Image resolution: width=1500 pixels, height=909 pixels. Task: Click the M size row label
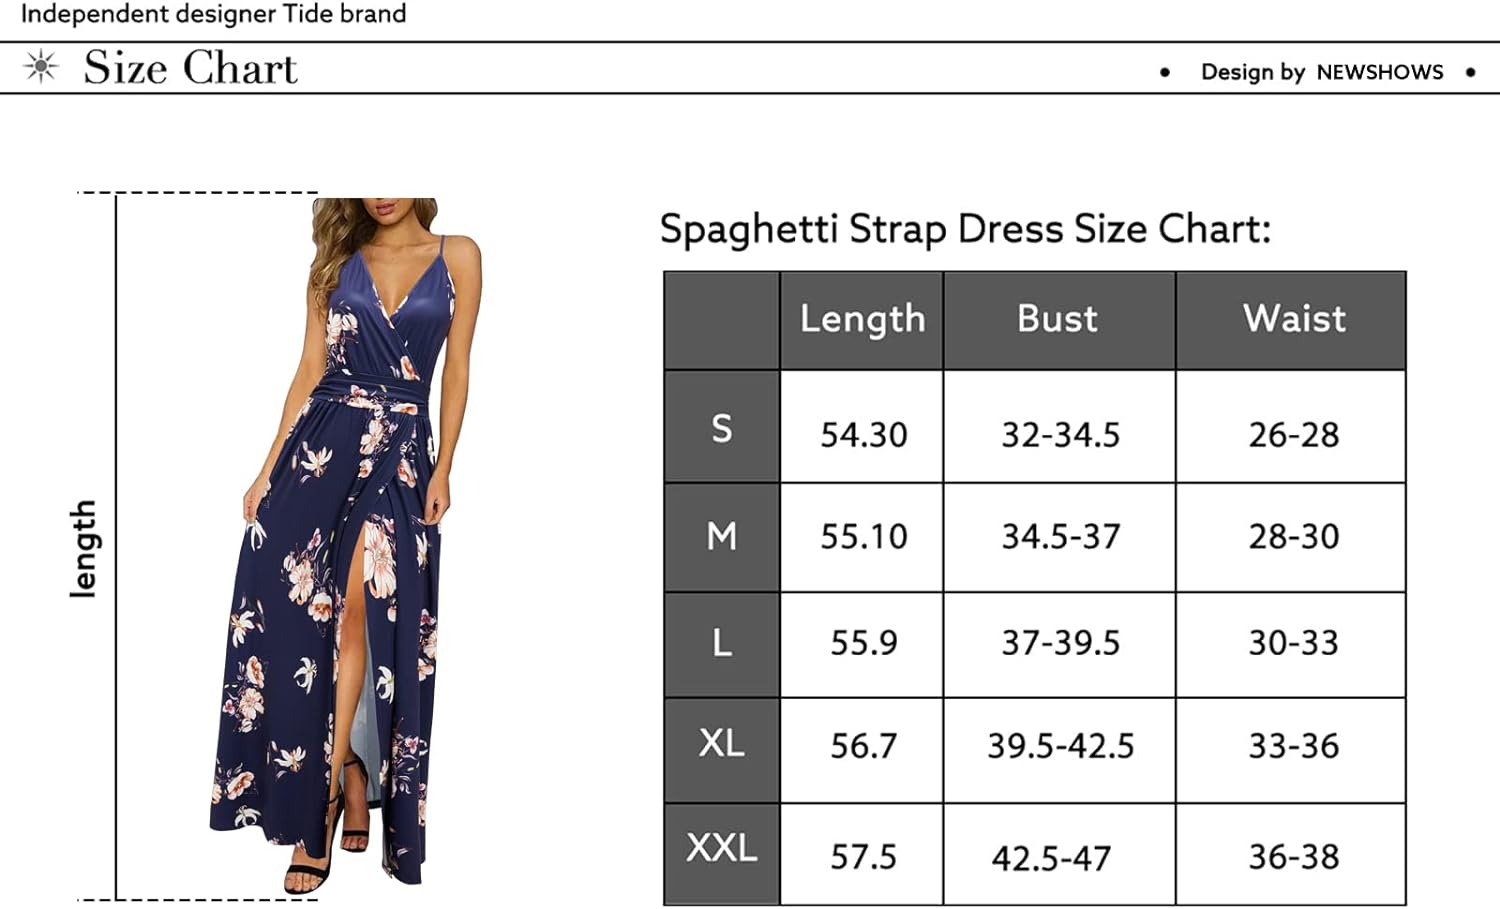click(x=721, y=537)
